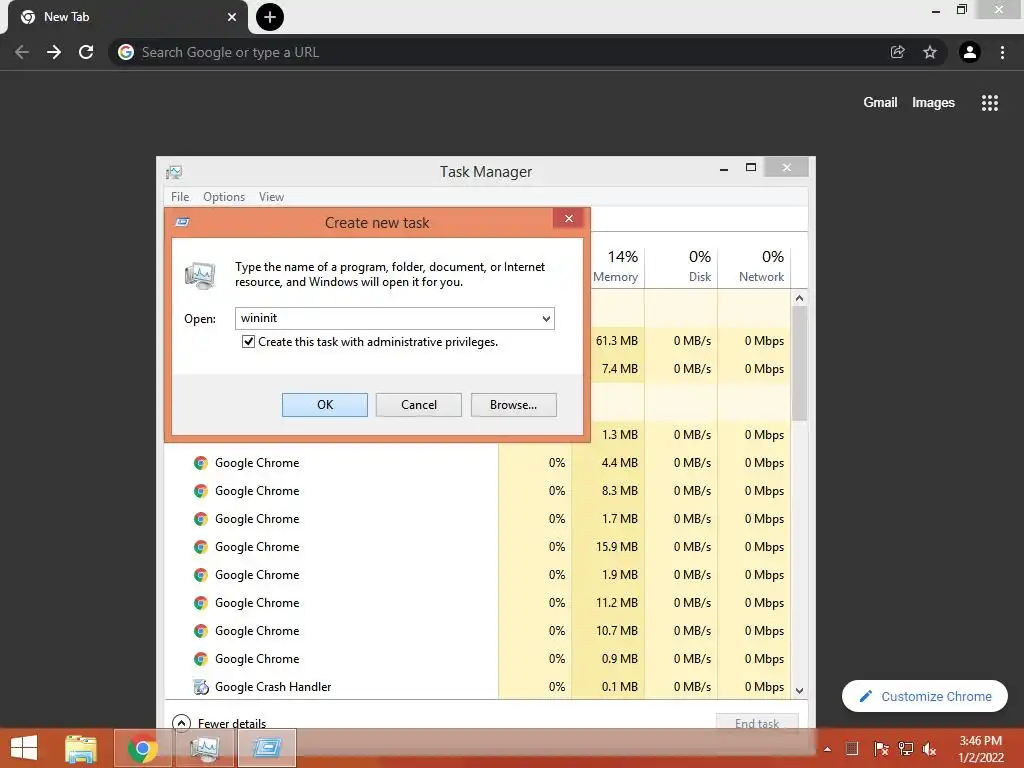The width and height of the screenshot is (1024, 768).
Task: Click Chrome icon of 10.7 MB process
Action: (200, 631)
